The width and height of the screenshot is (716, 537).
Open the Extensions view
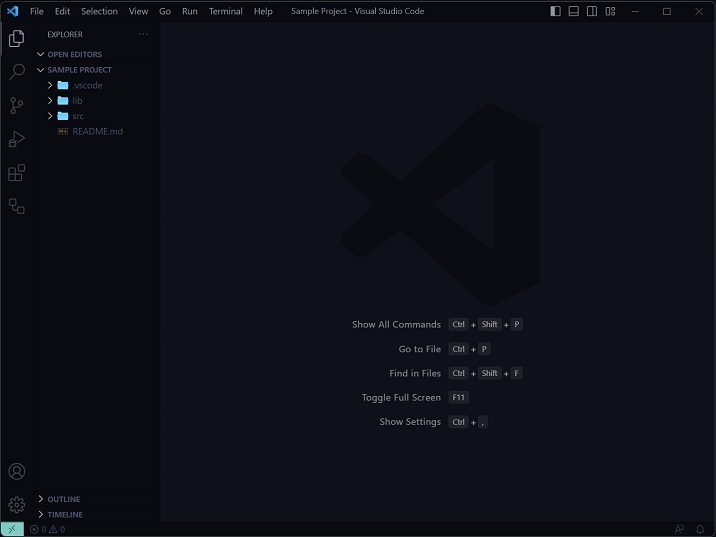click(16, 173)
